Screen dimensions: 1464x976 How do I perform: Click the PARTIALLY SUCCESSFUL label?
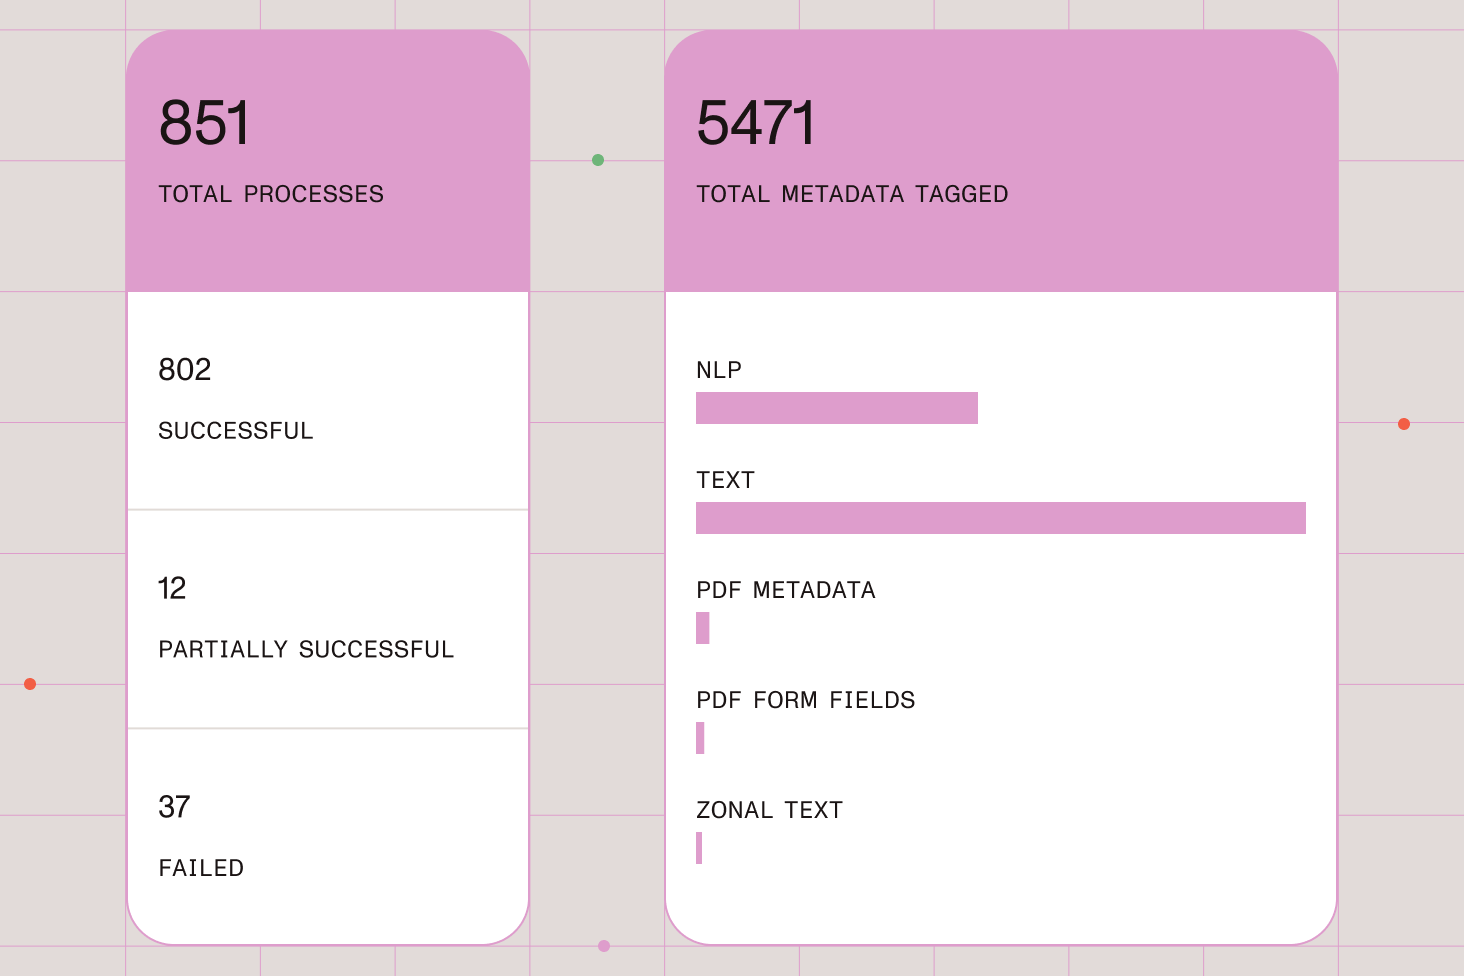click(x=306, y=650)
